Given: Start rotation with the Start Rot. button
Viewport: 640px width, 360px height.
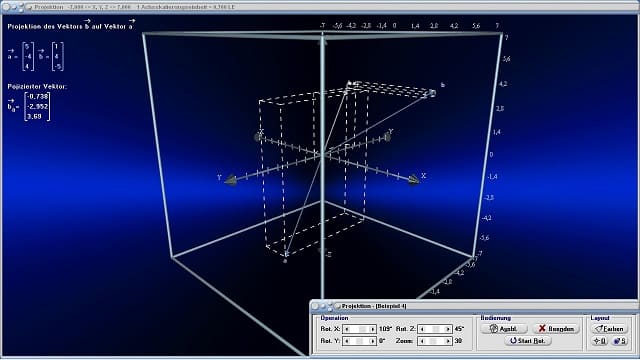Looking at the screenshot, I should tap(528, 341).
